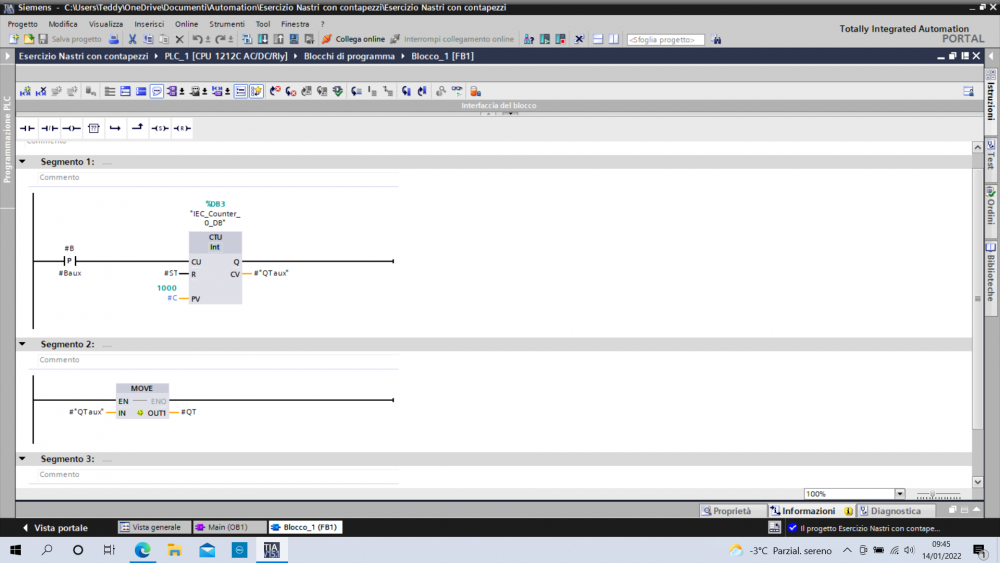1000x563 pixels.
Task: Expand breadcrumb arrow after PLC_1
Action: click(x=295, y=56)
